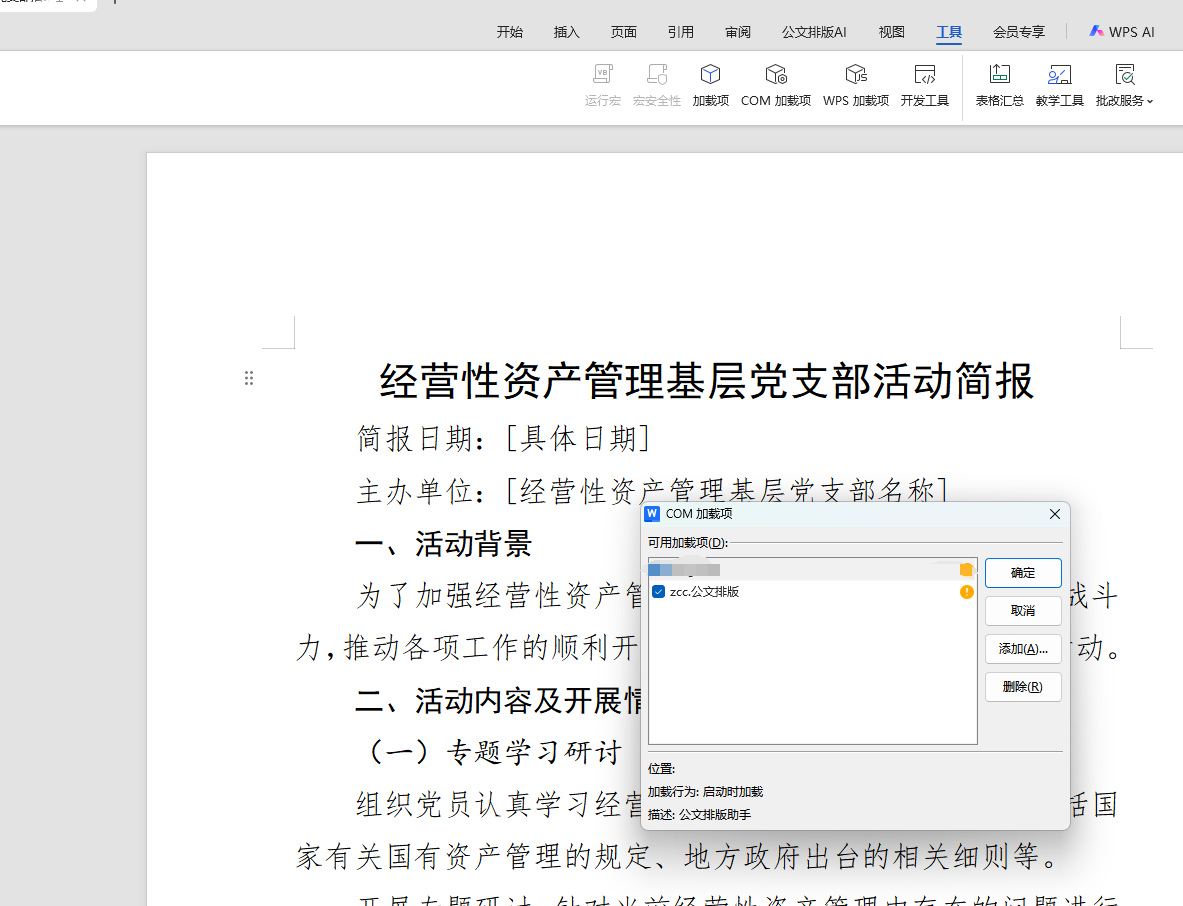Viewport: 1183px width, 906px height.
Task: Go to the 页面 tab
Action: coord(624,32)
